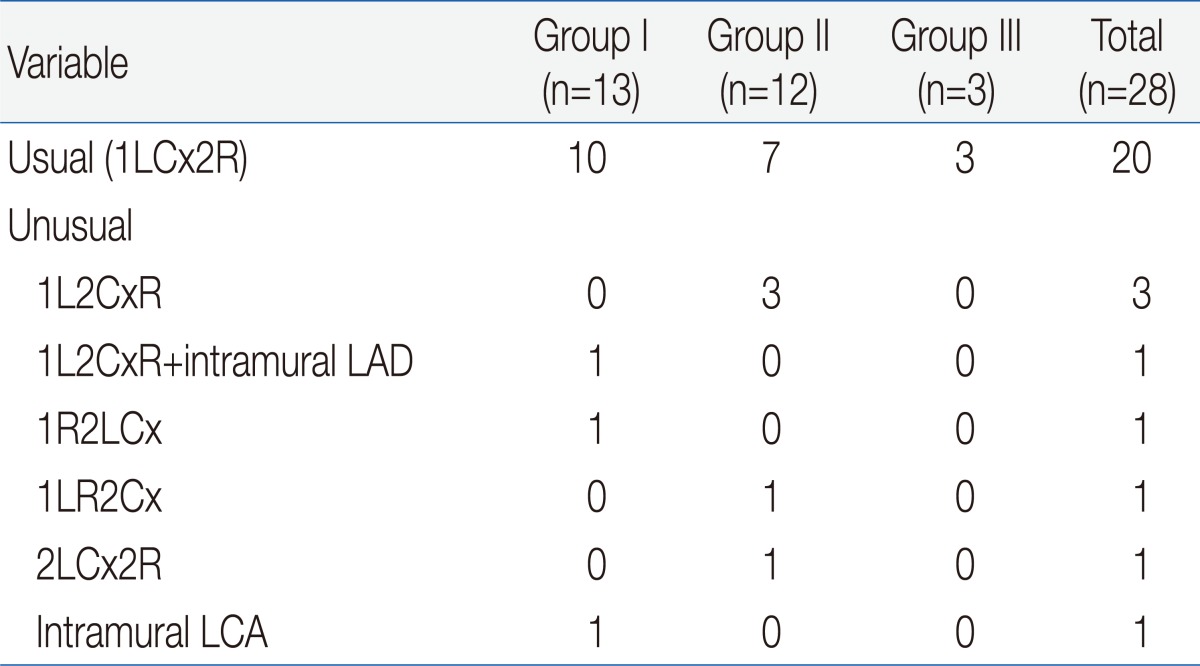
Task: Click the Variable column header
Action: pyautogui.click(x=68, y=65)
